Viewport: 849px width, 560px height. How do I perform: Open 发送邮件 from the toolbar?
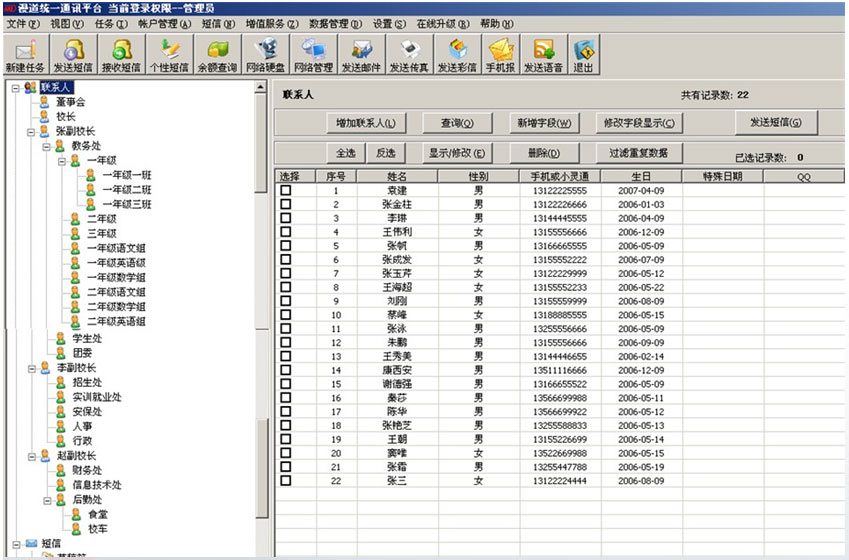362,54
